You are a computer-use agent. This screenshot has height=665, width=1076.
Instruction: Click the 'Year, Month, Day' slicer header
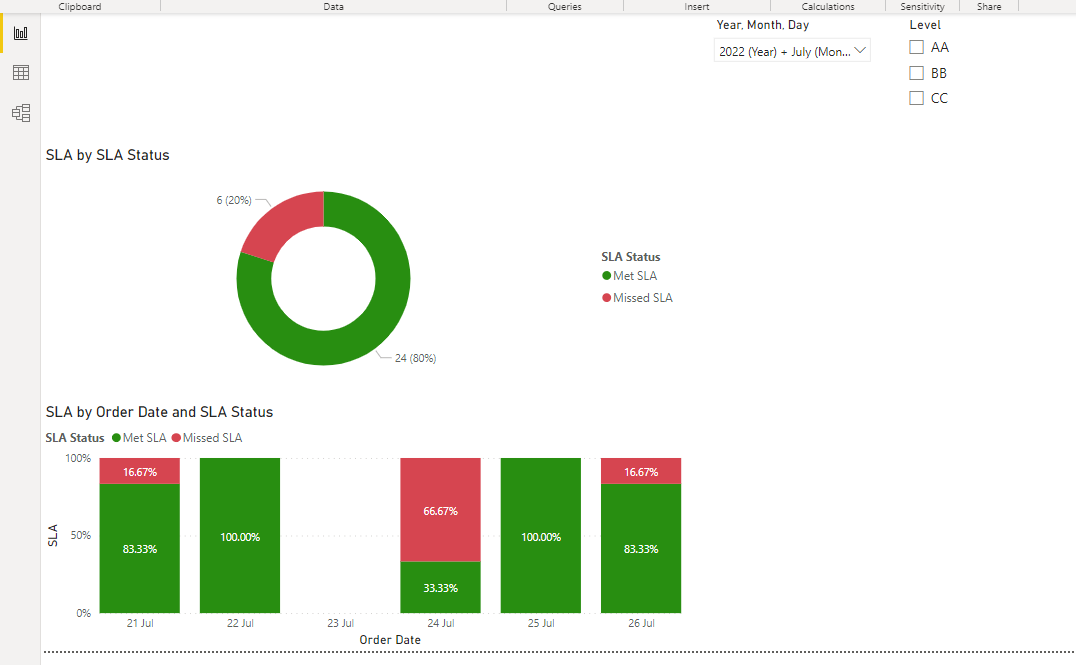pos(762,25)
